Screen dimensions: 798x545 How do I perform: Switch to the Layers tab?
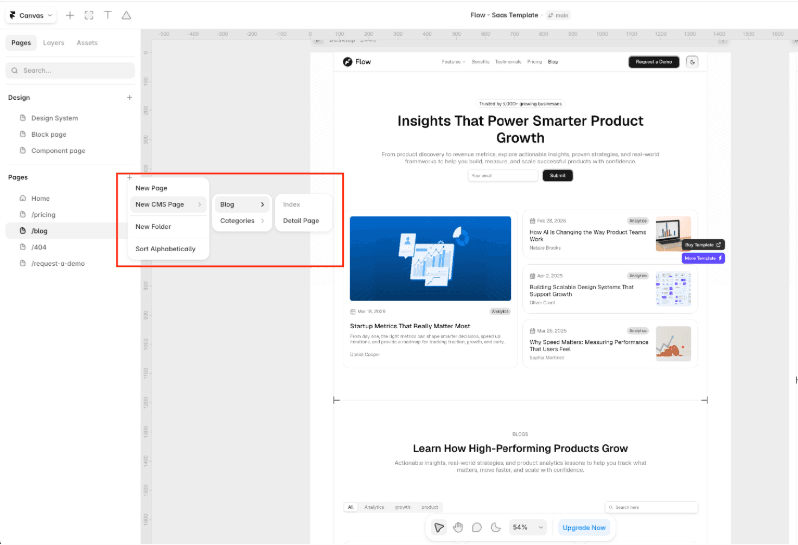tap(53, 43)
